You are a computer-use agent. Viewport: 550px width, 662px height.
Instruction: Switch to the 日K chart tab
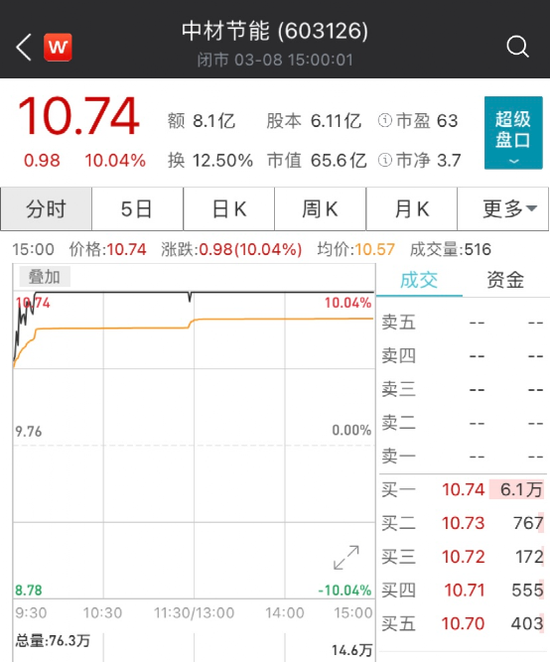tap(229, 209)
